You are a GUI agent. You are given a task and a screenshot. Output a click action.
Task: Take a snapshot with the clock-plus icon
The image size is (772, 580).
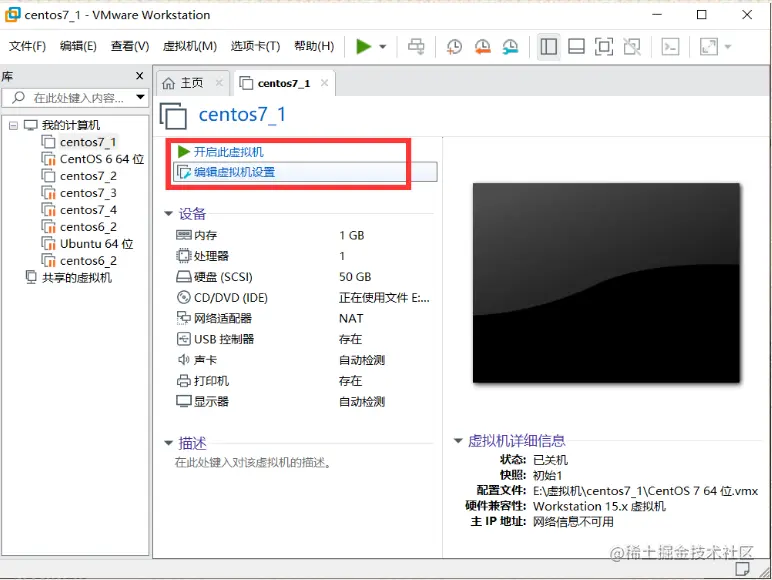click(x=454, y=47)
